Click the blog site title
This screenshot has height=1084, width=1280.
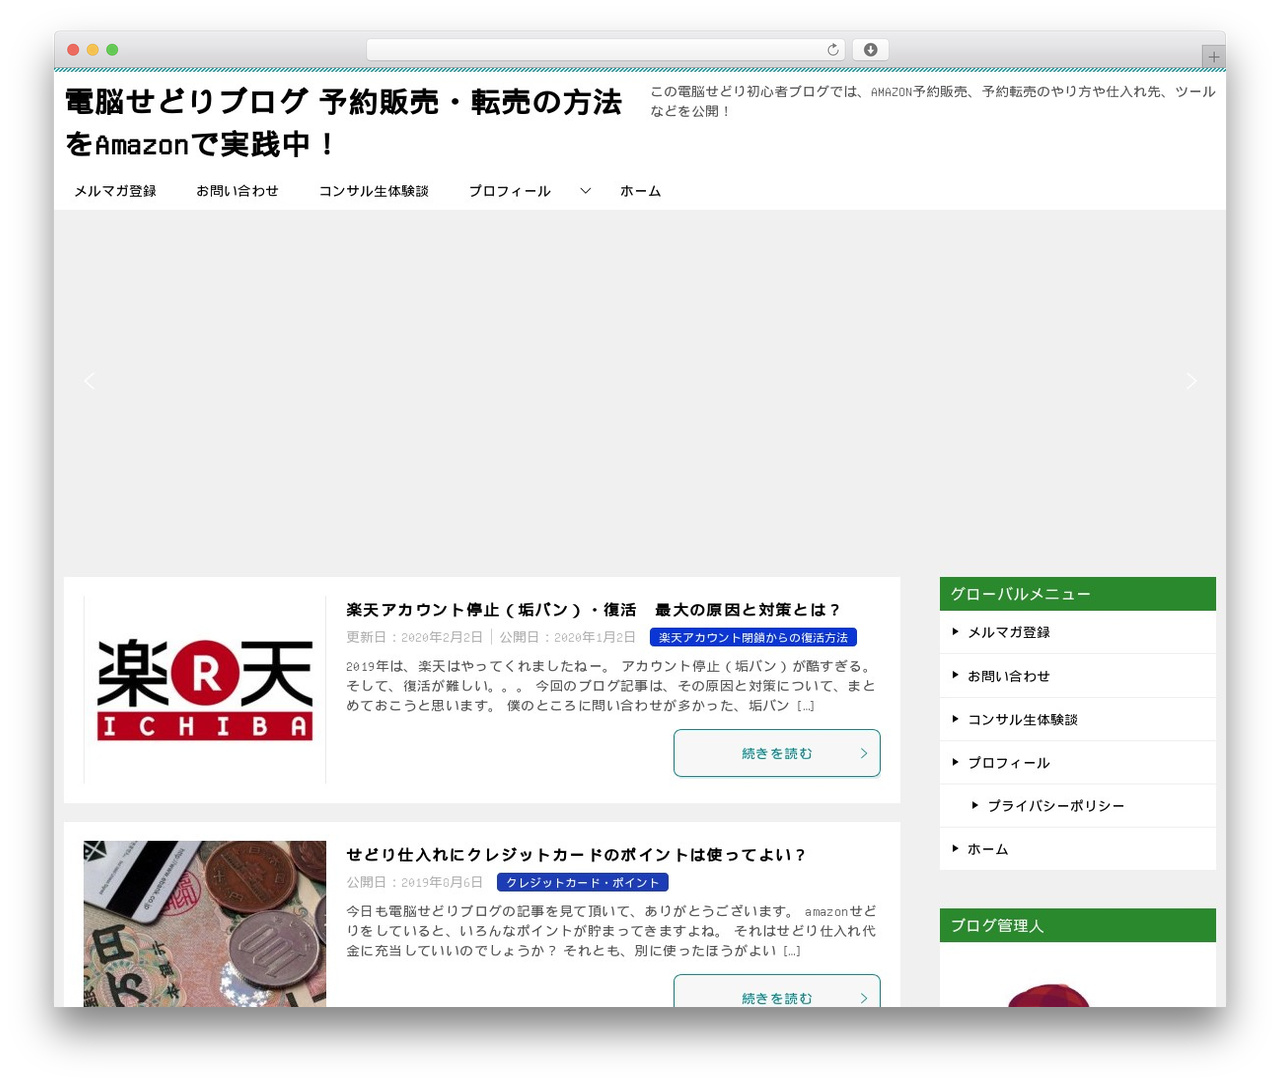pos(343,123)
